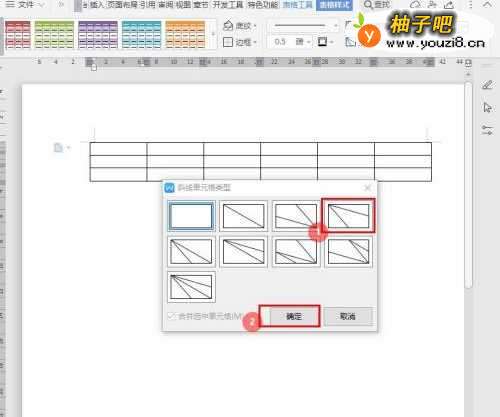
Task: Switch to the 开发工具 developer tab
Action: click(x=228, y=5)
